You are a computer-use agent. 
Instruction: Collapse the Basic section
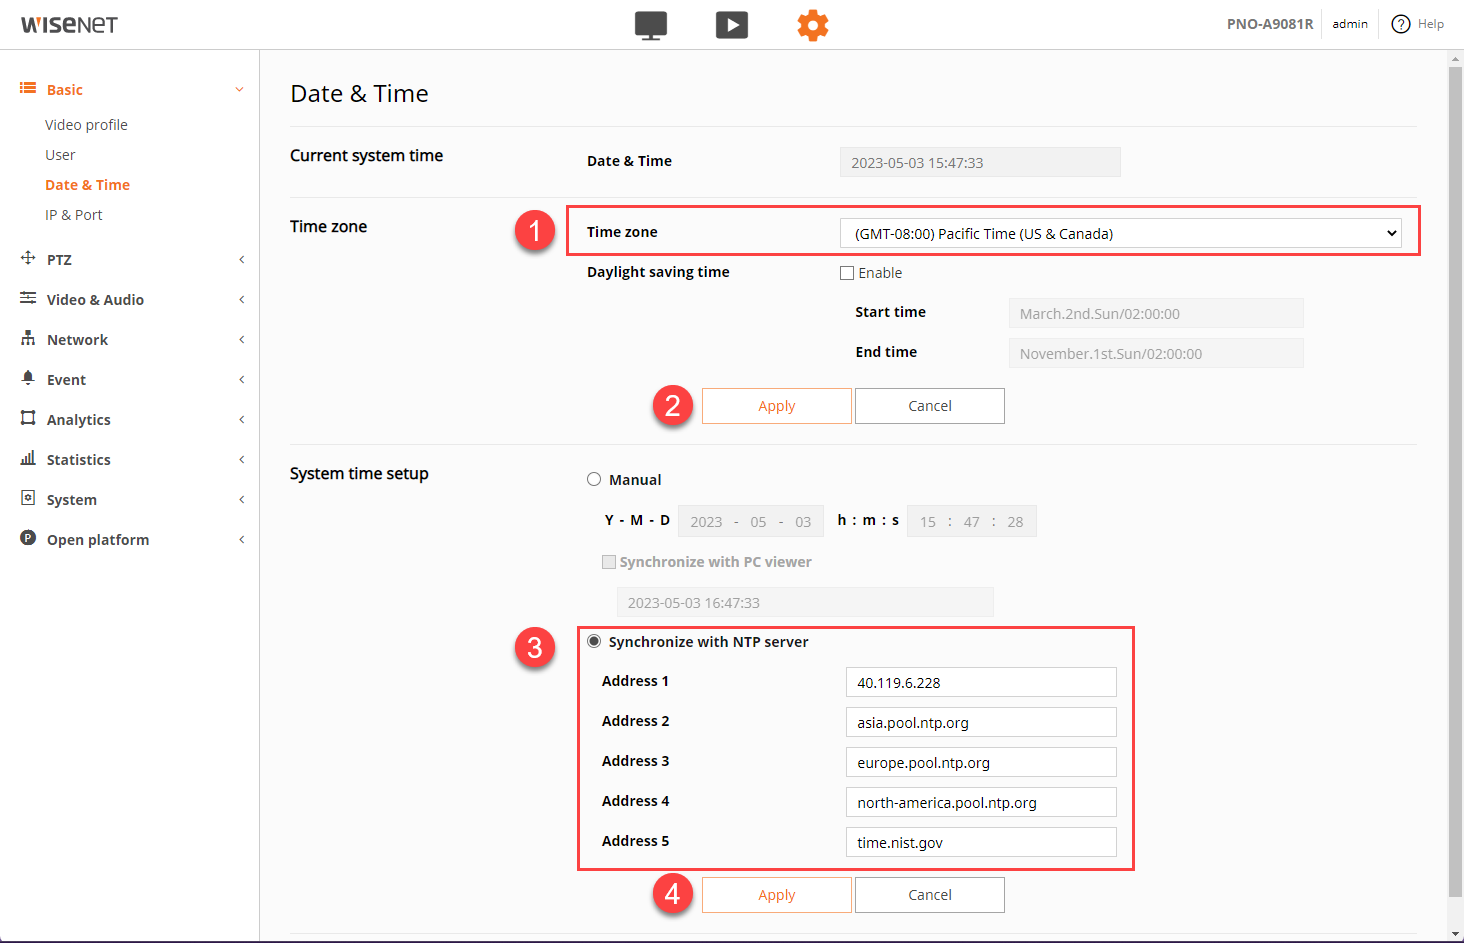pos(239,89)
